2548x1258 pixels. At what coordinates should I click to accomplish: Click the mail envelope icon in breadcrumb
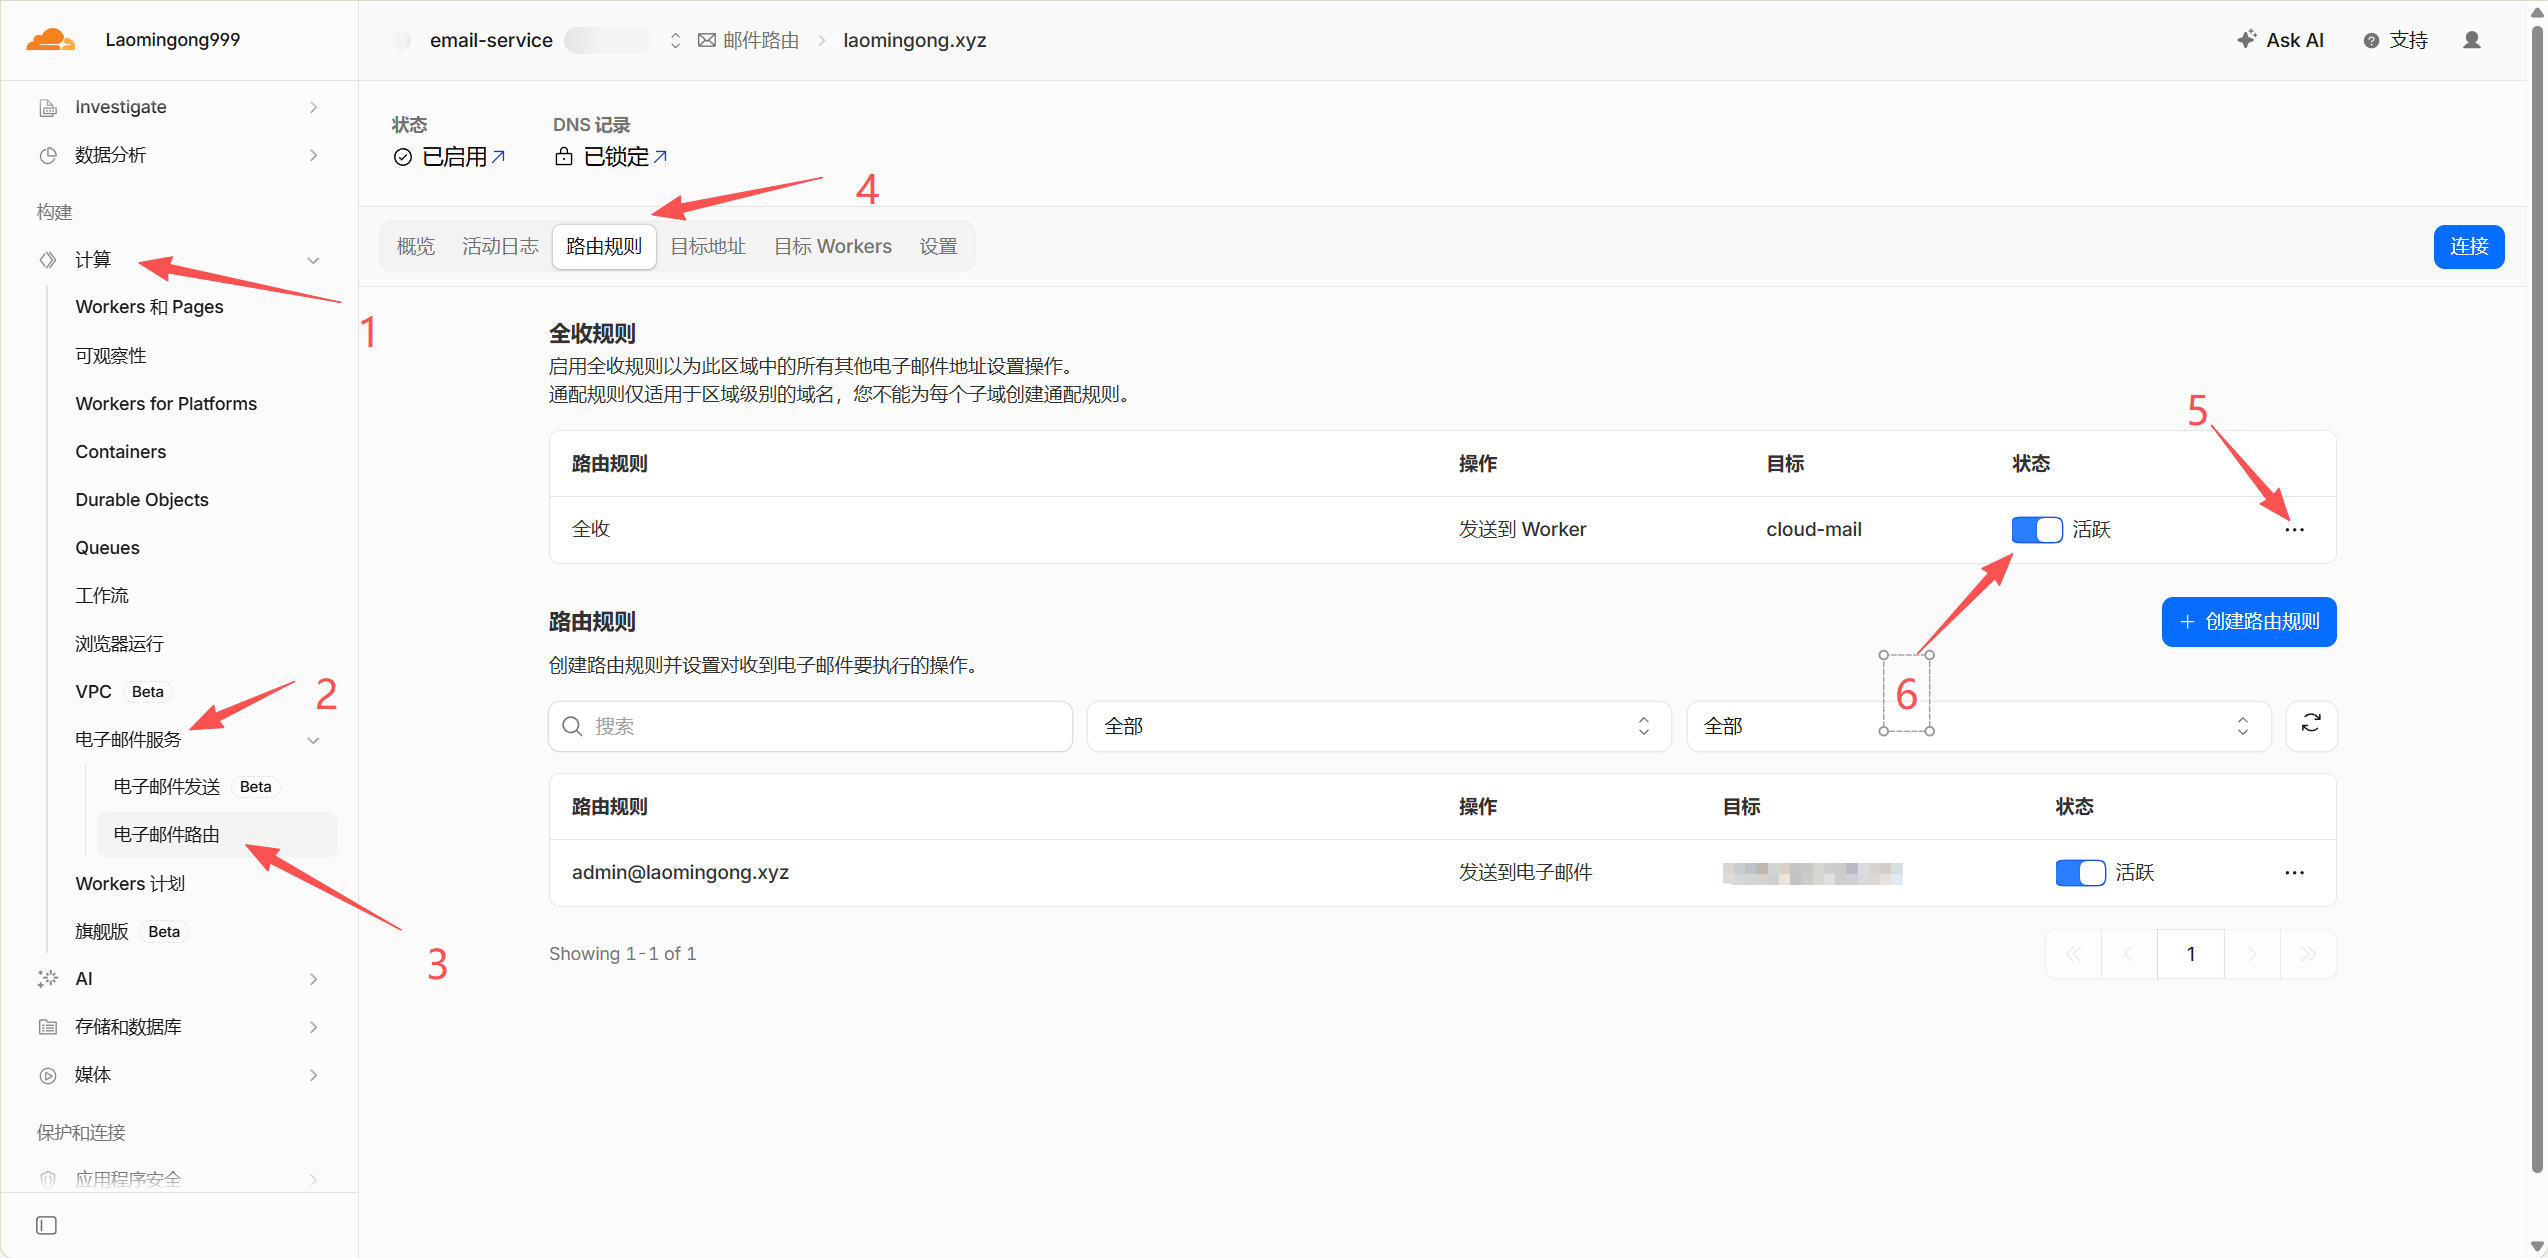(706, 40)
